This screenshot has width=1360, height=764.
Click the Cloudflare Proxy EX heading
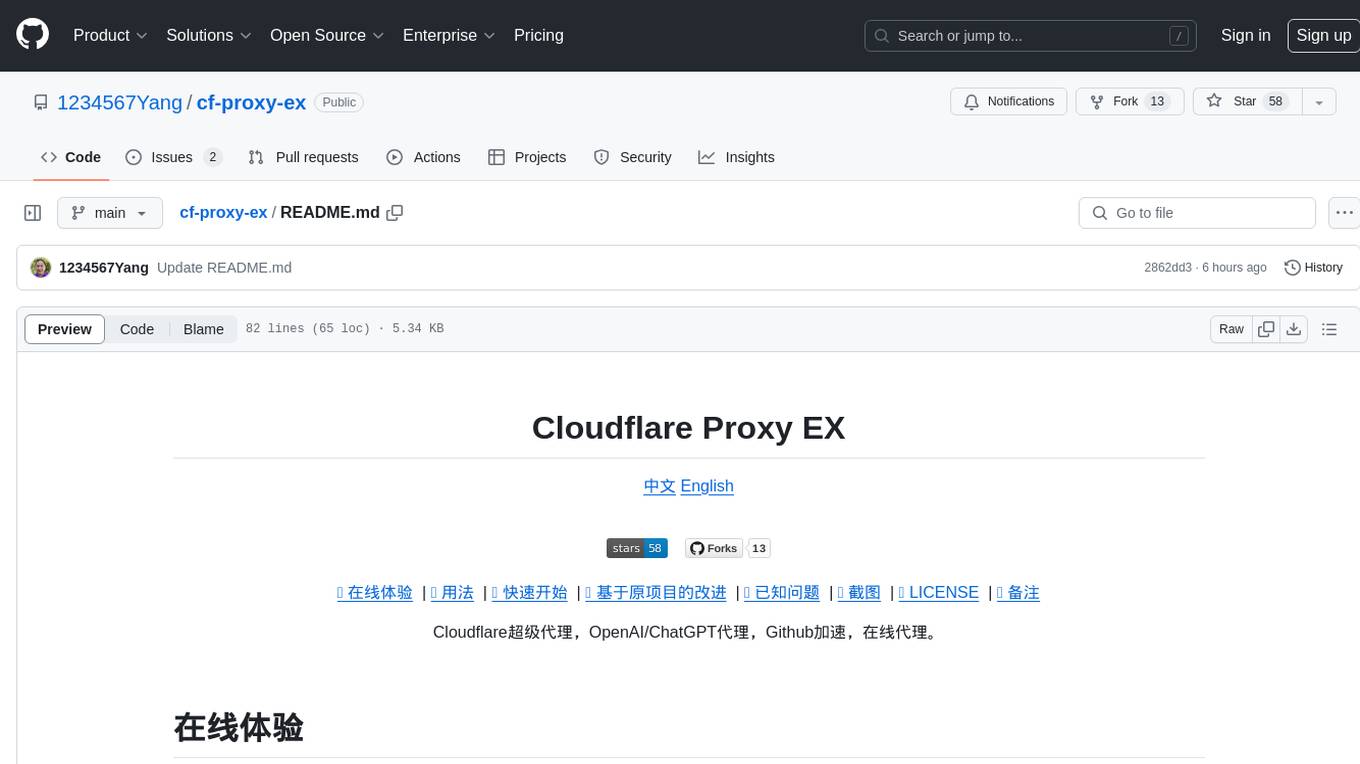(x=689, y=428)
